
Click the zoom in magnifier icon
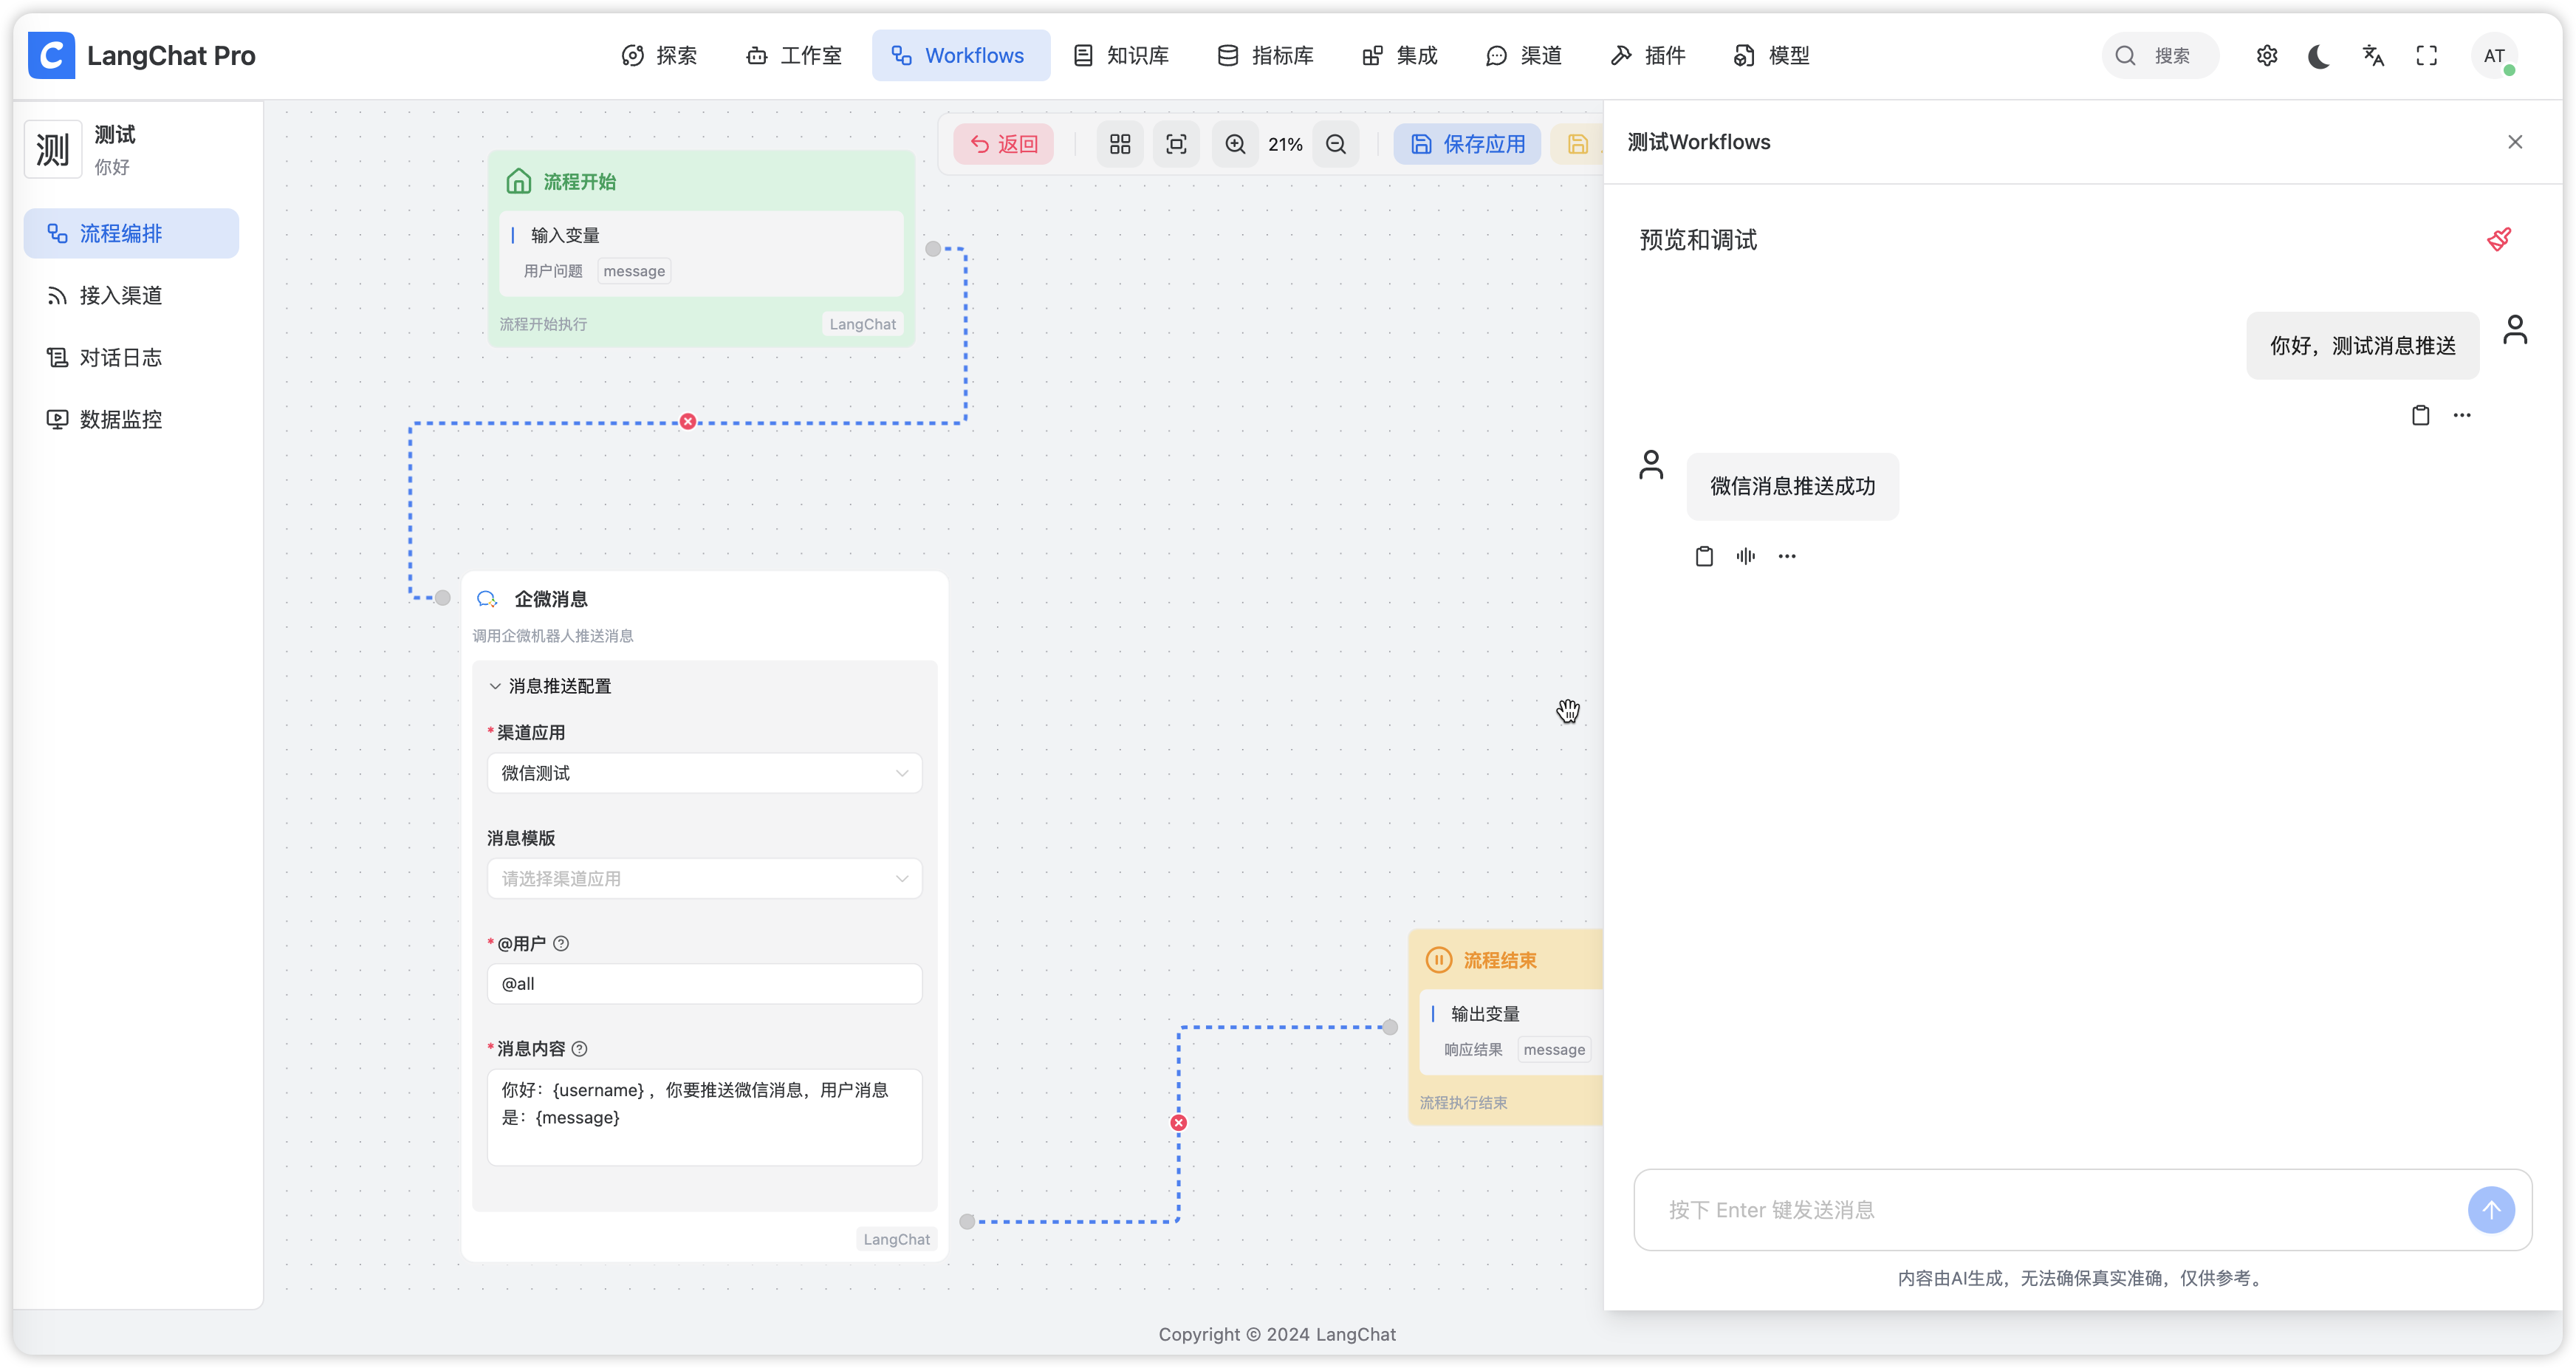click(1235, 144)
